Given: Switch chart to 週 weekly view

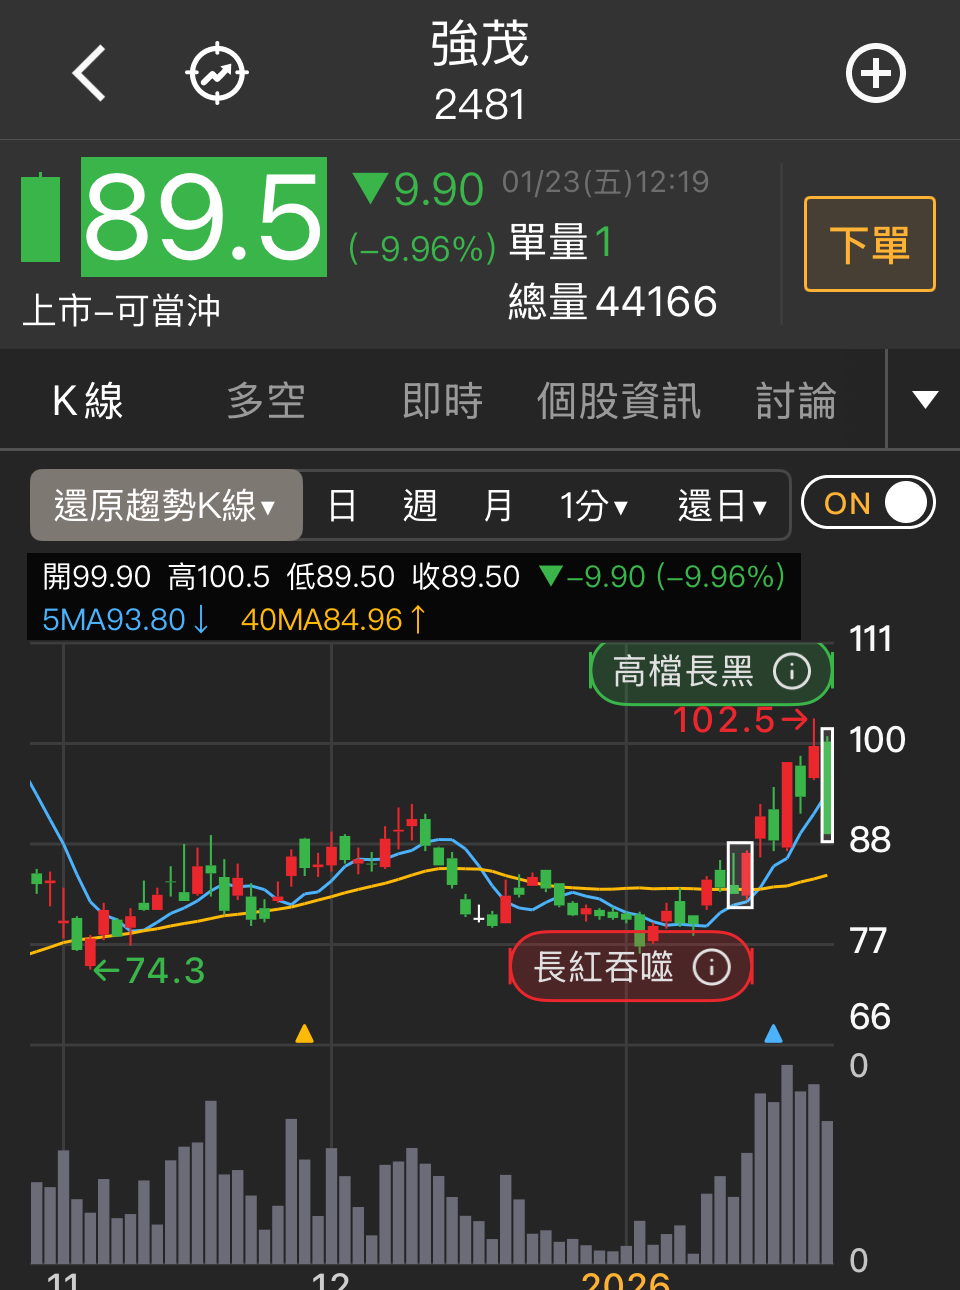Looking at the screenshot, I should [x=421, y=506].
